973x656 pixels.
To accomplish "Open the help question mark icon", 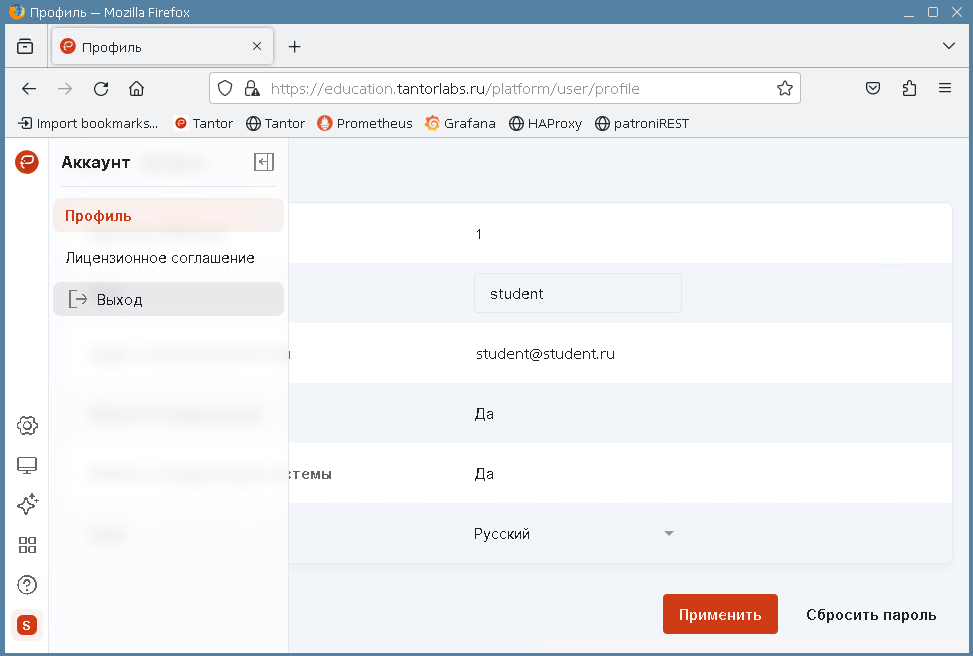I will (x=28, y=584).
